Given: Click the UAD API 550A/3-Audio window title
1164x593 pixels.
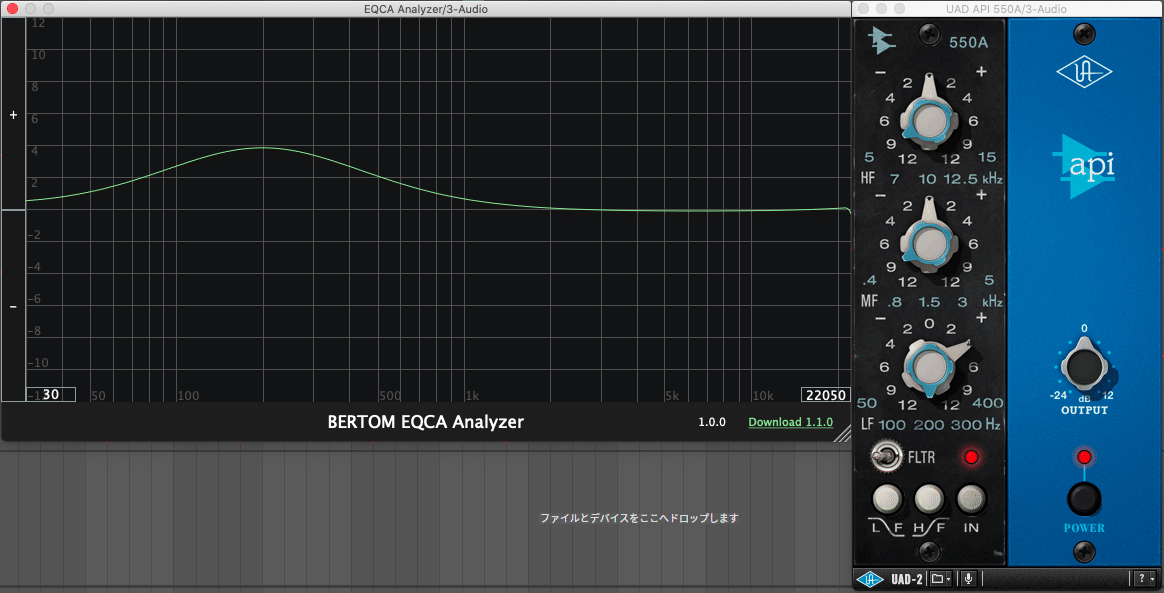Looking at the screenshot, I should tap(1007, 9).
